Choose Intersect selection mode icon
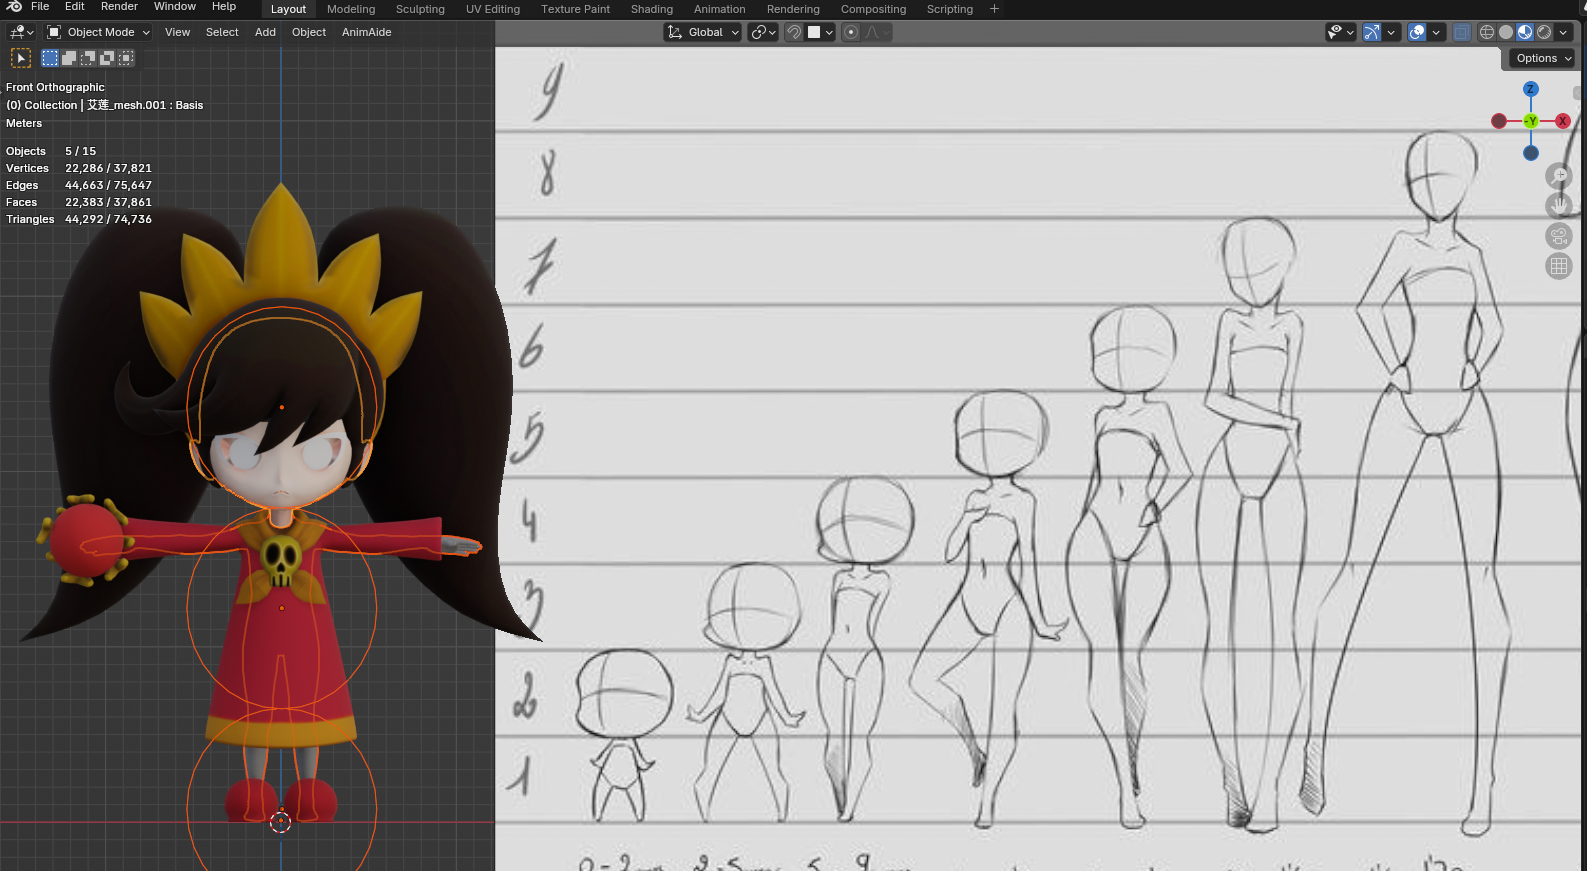The width and height of the screenshot is (1587, 871). (126, 58)
